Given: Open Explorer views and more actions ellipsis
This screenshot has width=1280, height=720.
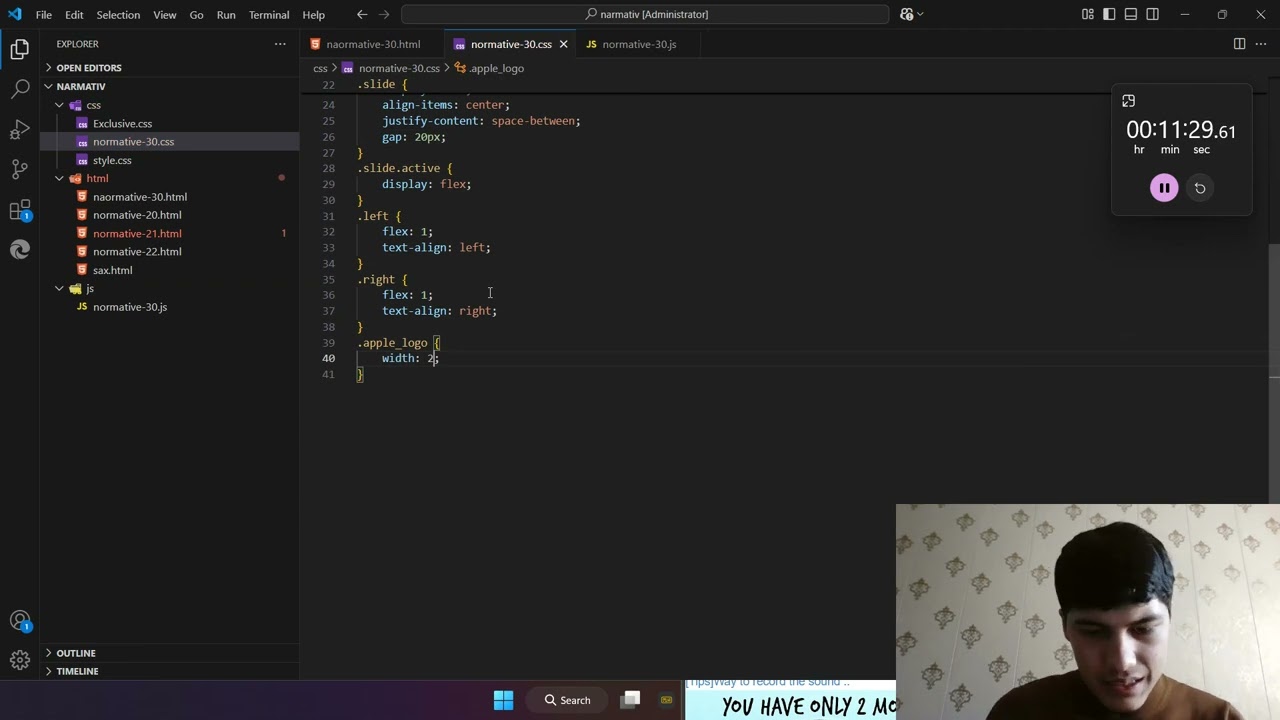Looking at the screenshot, I should (280, 44).
